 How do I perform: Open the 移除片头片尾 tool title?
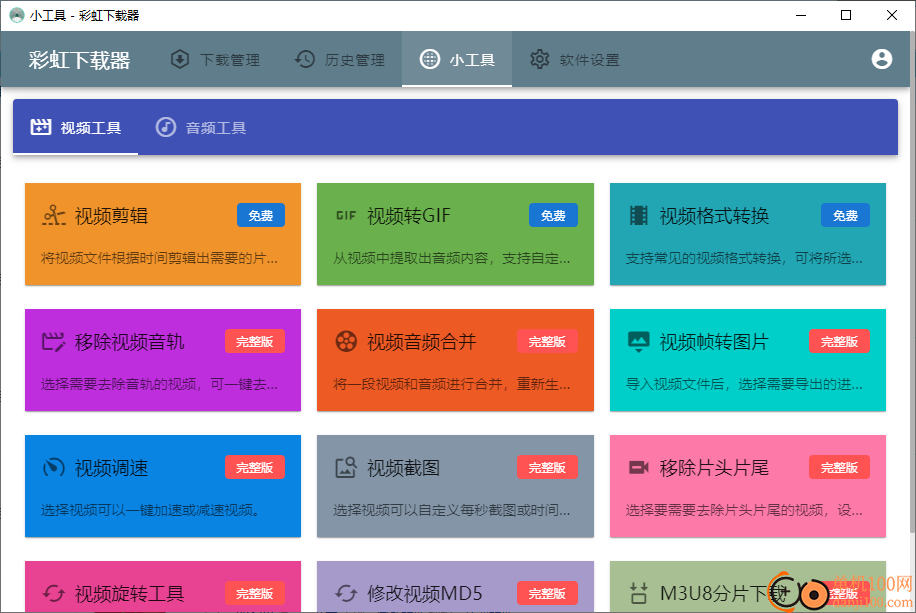pyautogui.click(x=714, y=468)
